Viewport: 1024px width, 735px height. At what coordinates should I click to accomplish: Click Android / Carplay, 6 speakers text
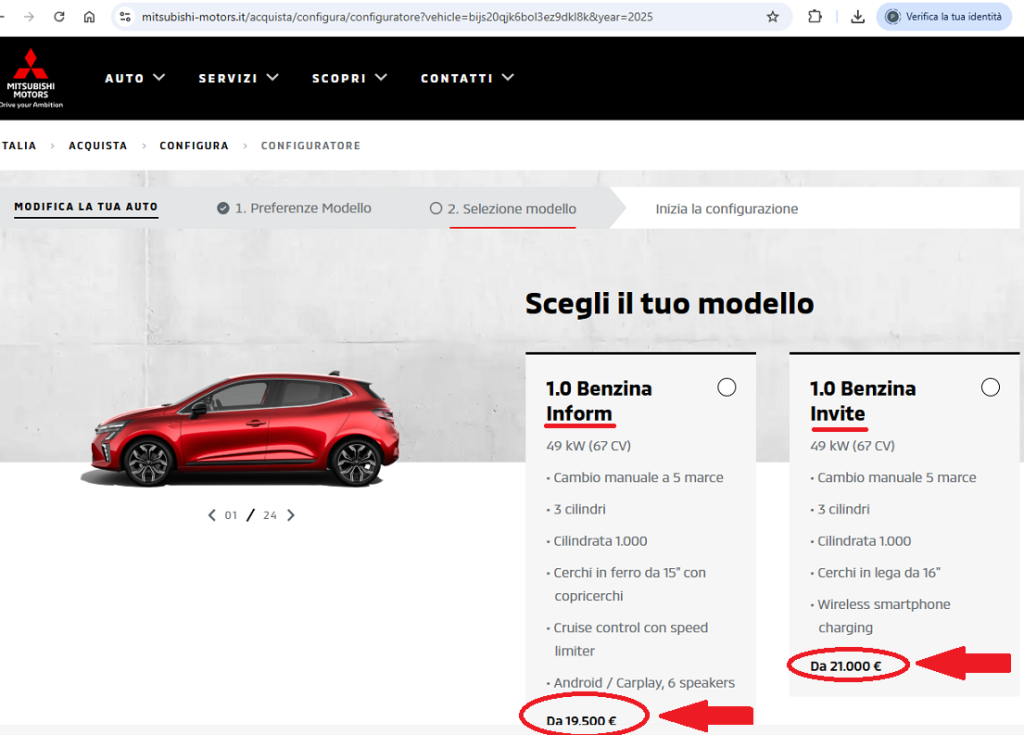click(644, 683)
